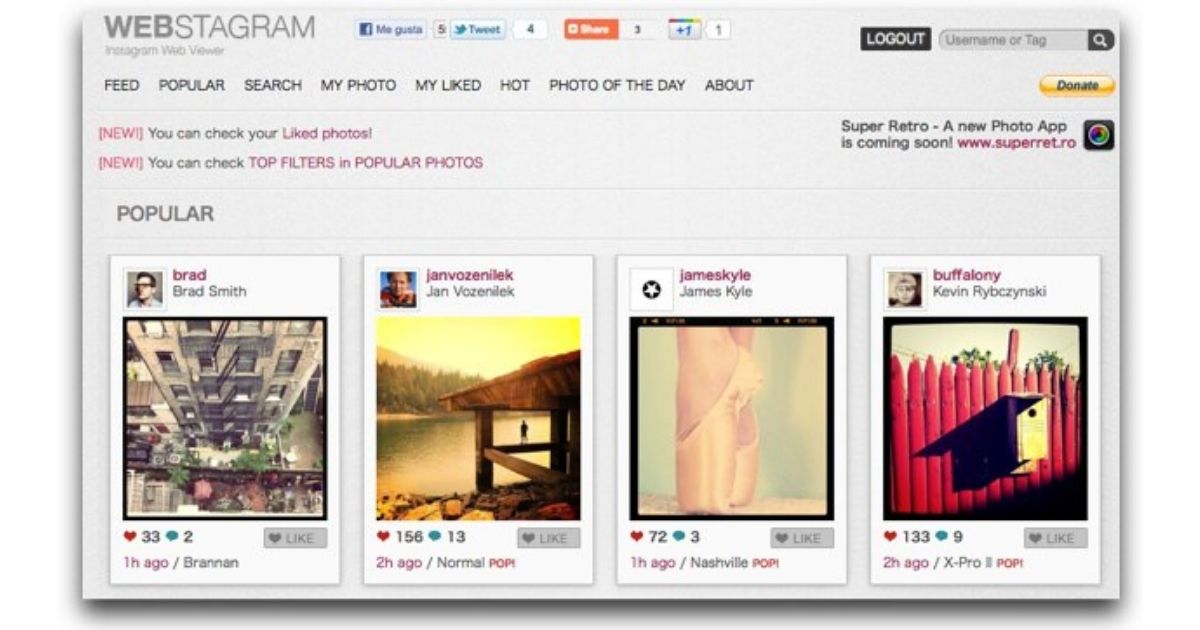Focus the Username or Tag search field

coord(1013,40)
